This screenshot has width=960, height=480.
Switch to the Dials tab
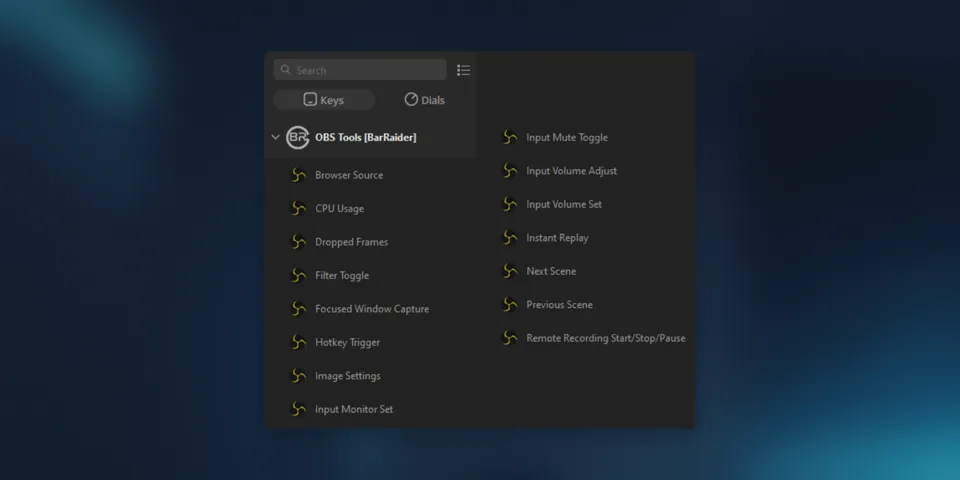(425, 100)
